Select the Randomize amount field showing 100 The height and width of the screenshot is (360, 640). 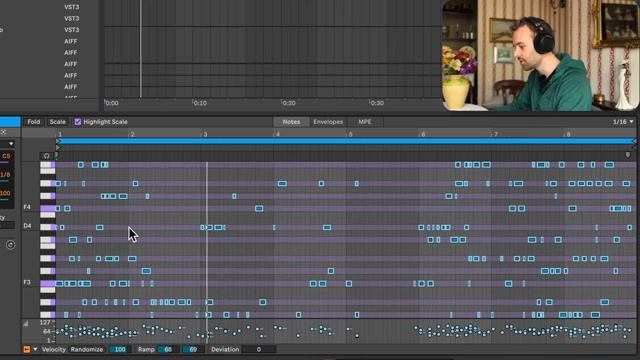(x=119, y=349)
